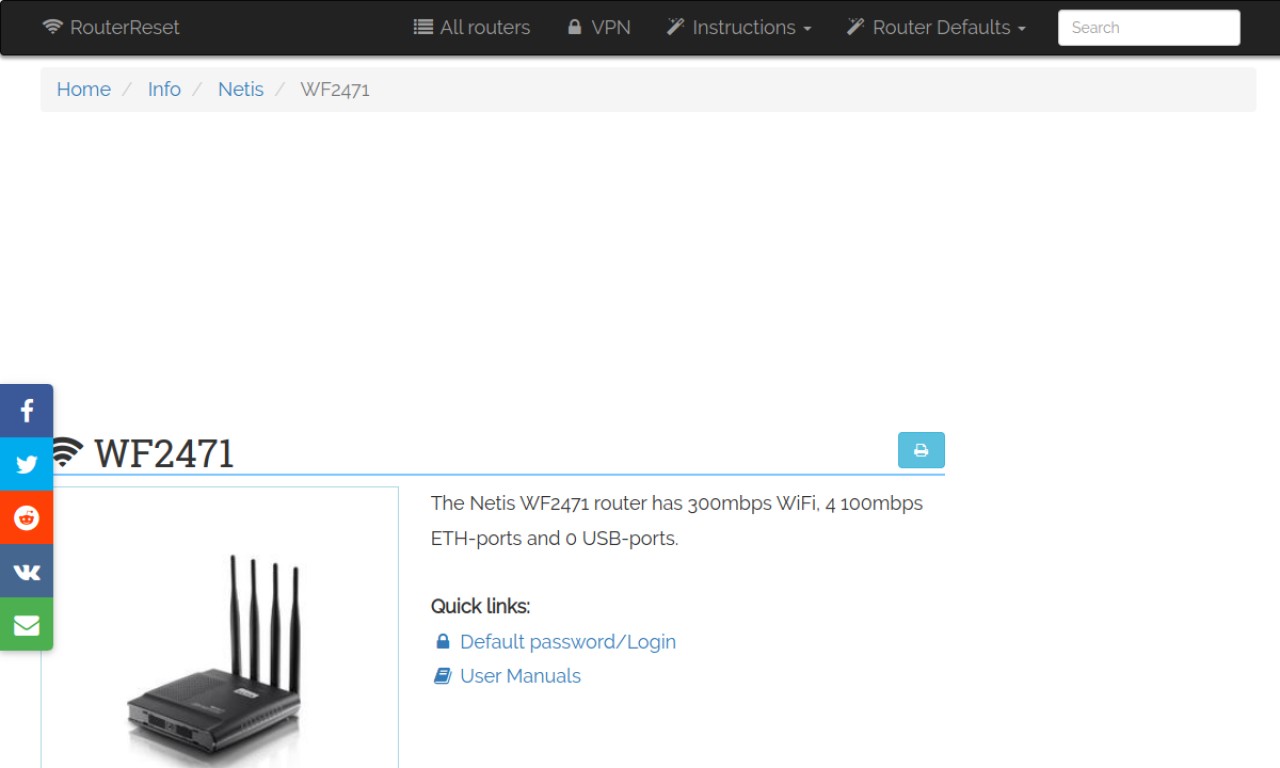1280x768 pixels.
Task: Share page on Facebook
Action: pyautogui.click(x=27, y=410)
